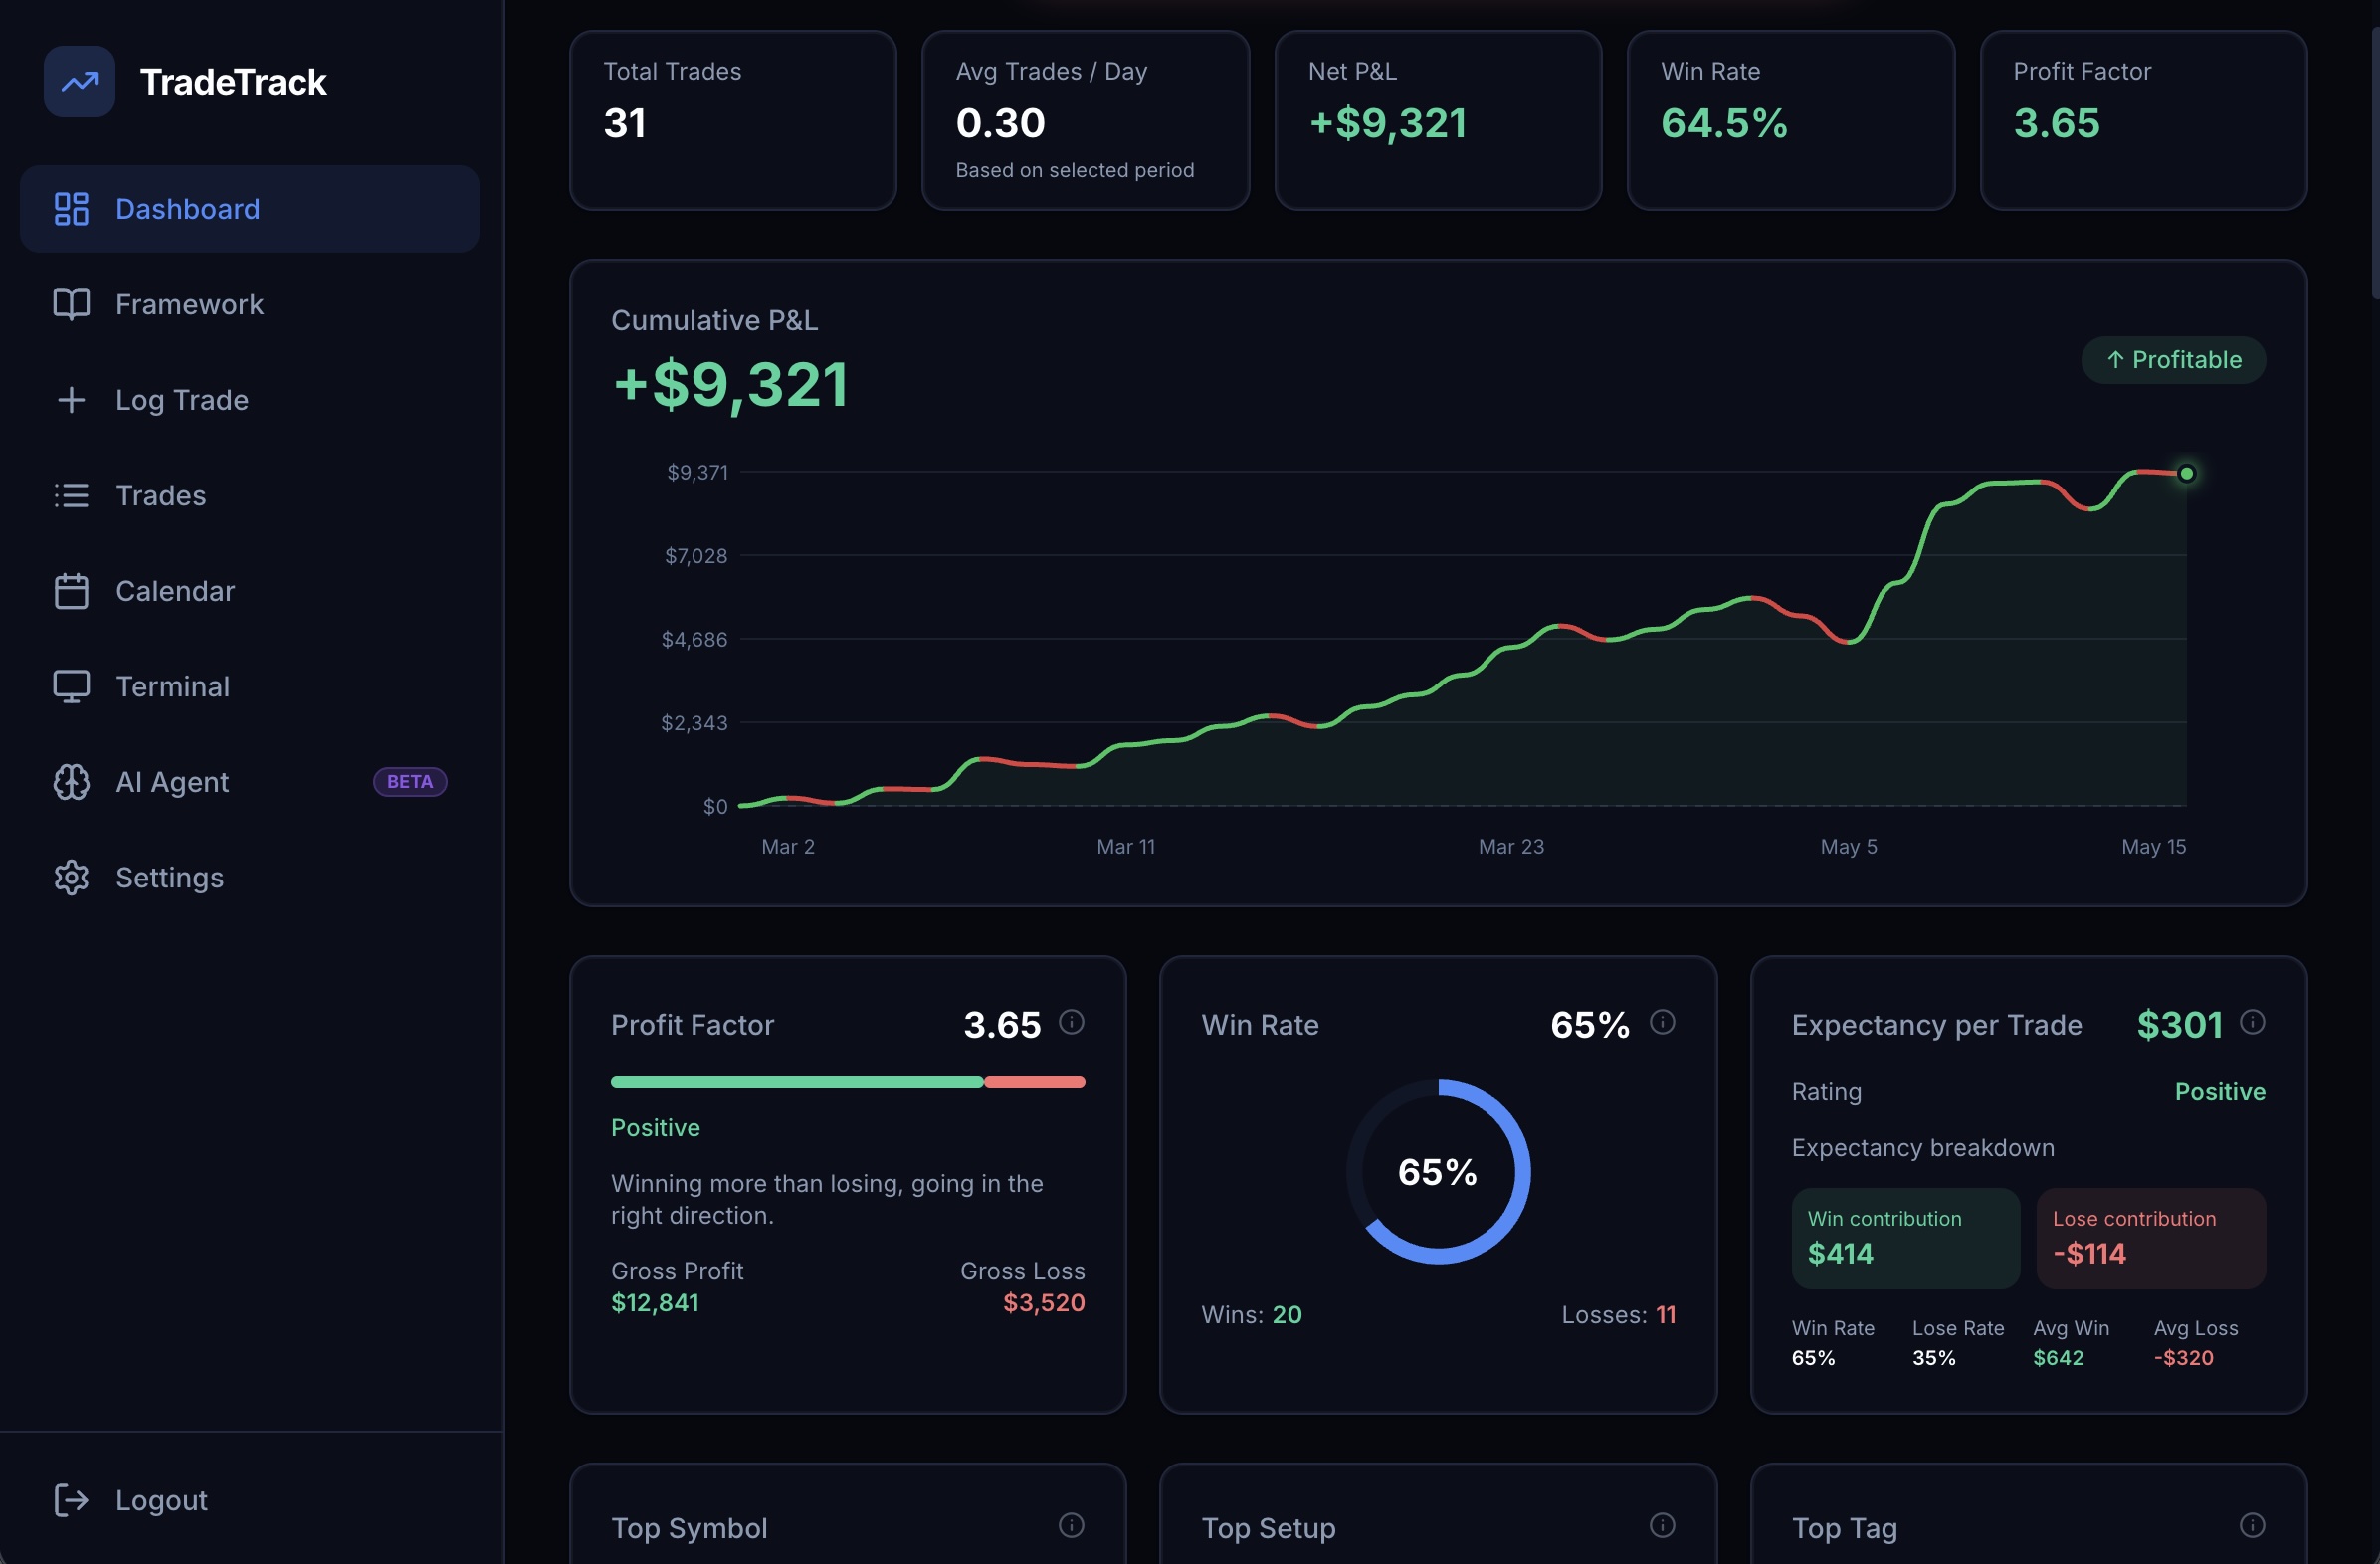Click the Win Rate donut chart
The image size is (2380, 1564).
[1438, 1172]
